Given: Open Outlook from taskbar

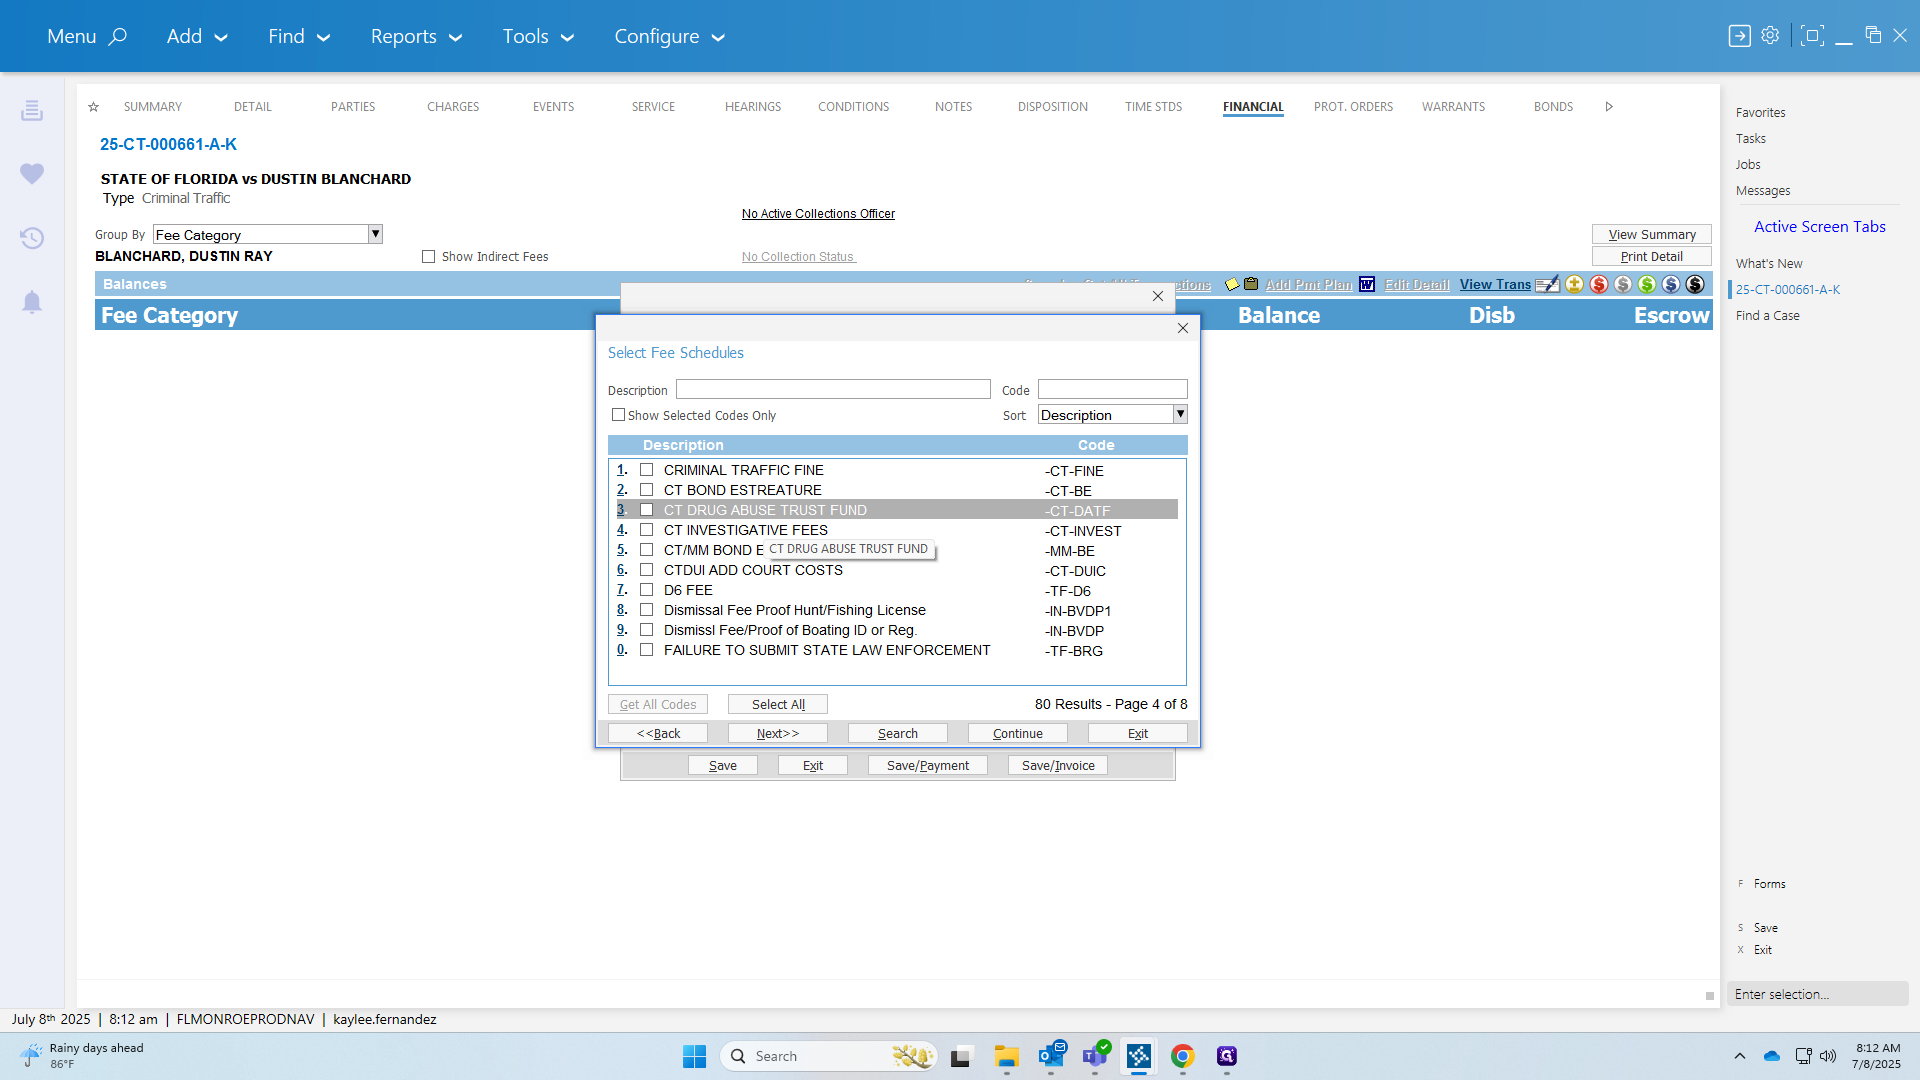Looking at the screenshot, I should click(1051, 1056).
